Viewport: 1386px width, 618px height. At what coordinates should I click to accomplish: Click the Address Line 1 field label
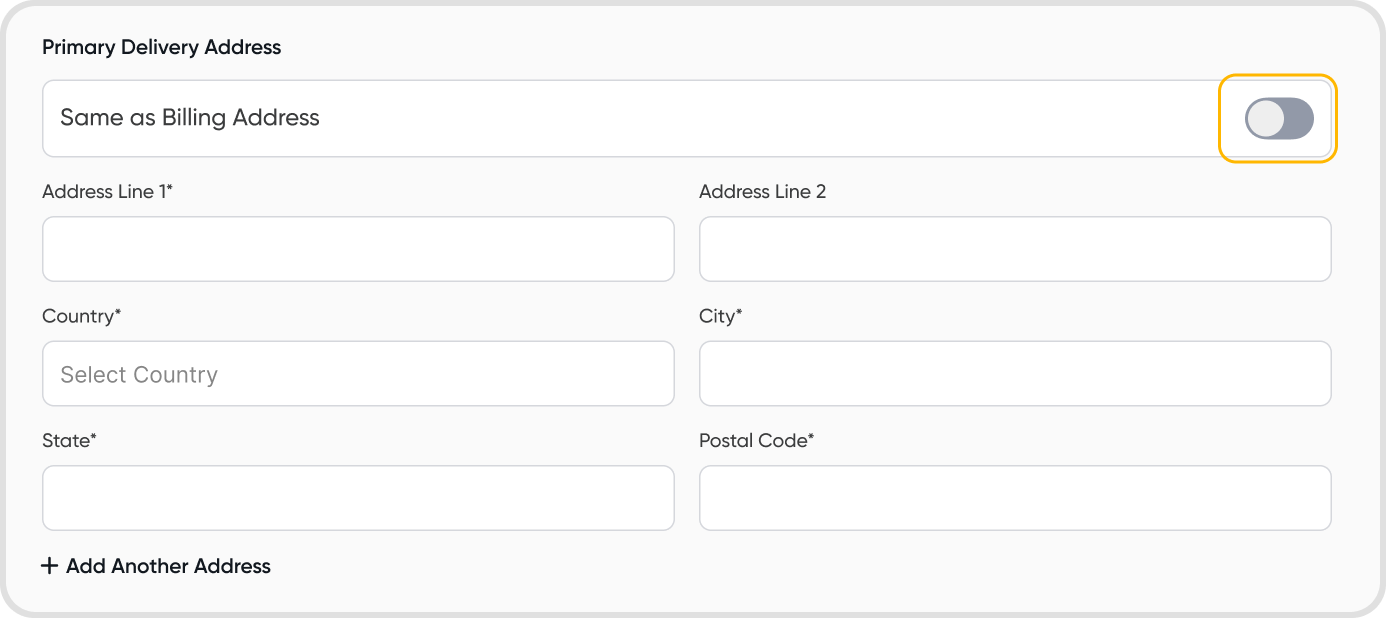click(107, 192)
